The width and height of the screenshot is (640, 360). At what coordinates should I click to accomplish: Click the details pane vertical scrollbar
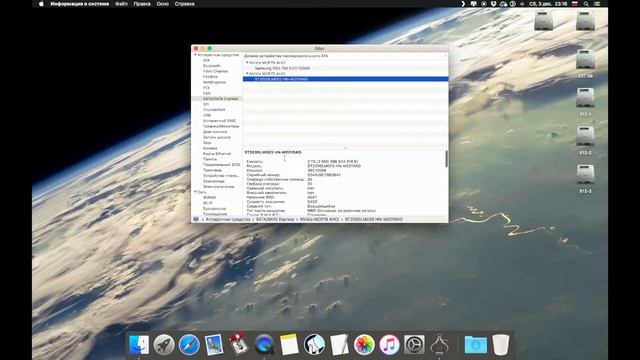446,159
